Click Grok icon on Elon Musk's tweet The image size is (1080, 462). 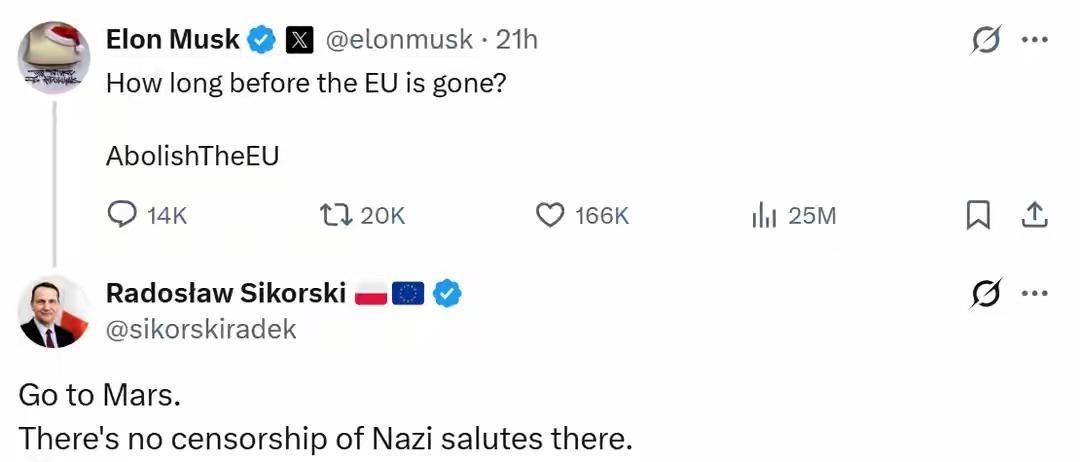[984, 40]
